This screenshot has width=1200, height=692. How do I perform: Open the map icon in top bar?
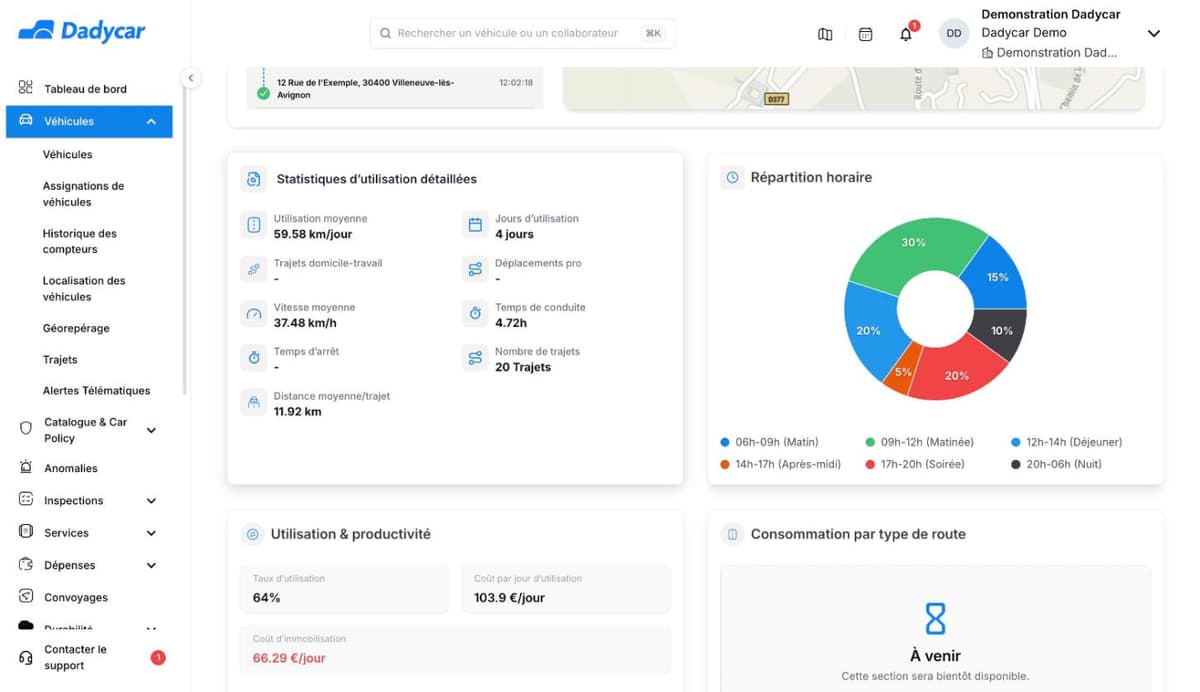[x=825, y=34]
